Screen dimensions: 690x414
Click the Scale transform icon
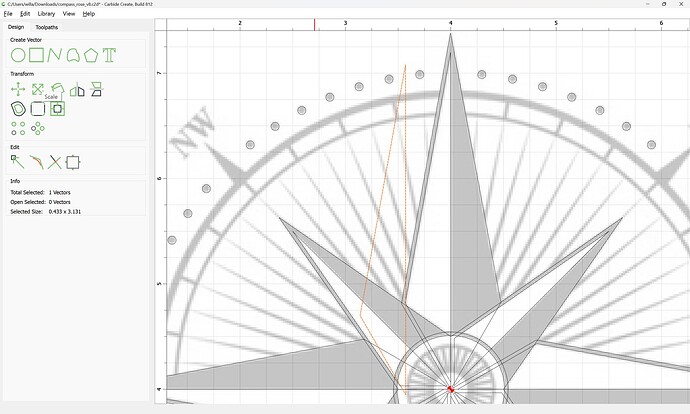click(37, 90)
